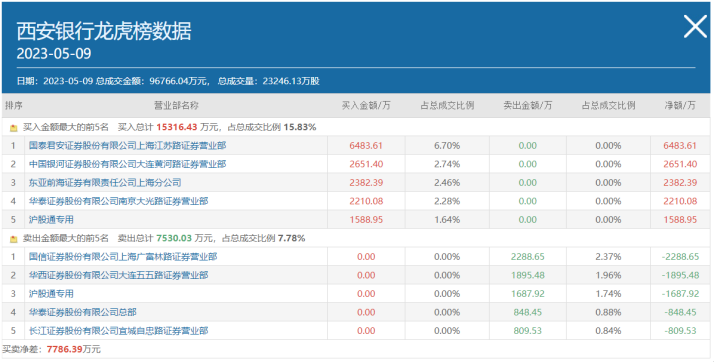This screenshot has height=362, width=714.
Task: Select the 1.96% sell ratio cell
Action: pos(608,275)
